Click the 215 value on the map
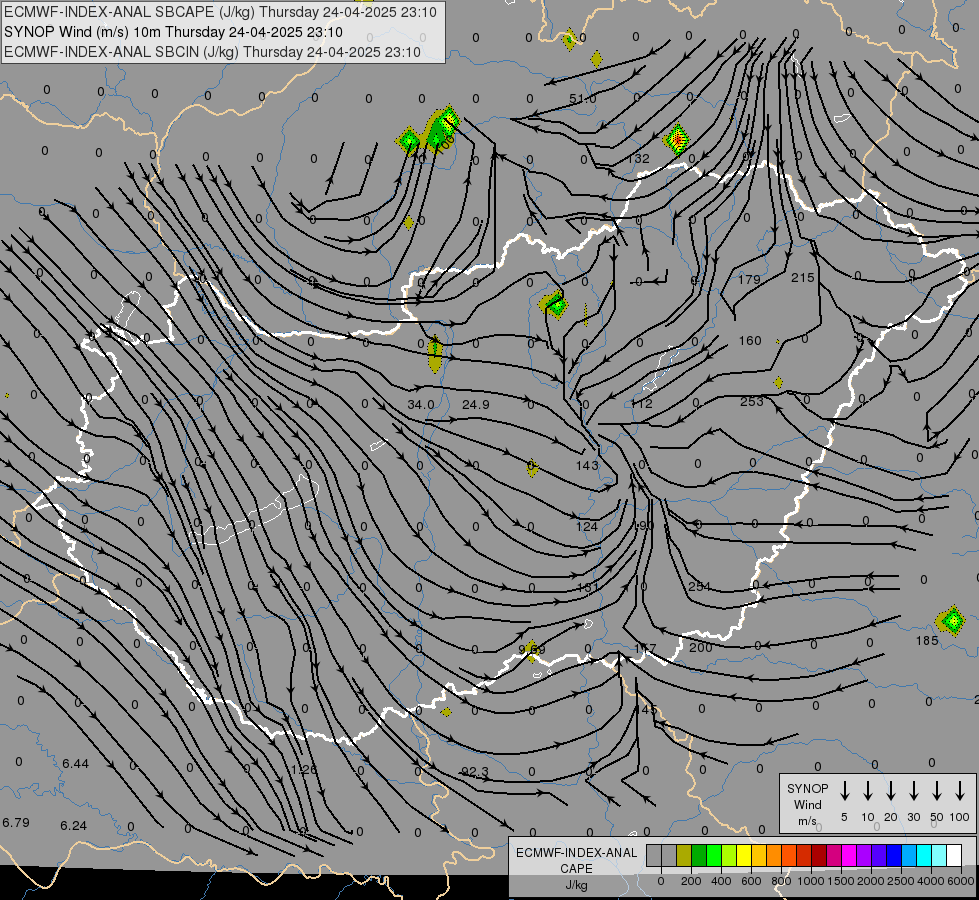The height and width of the screenshot is (900, 979). (803, 277)
